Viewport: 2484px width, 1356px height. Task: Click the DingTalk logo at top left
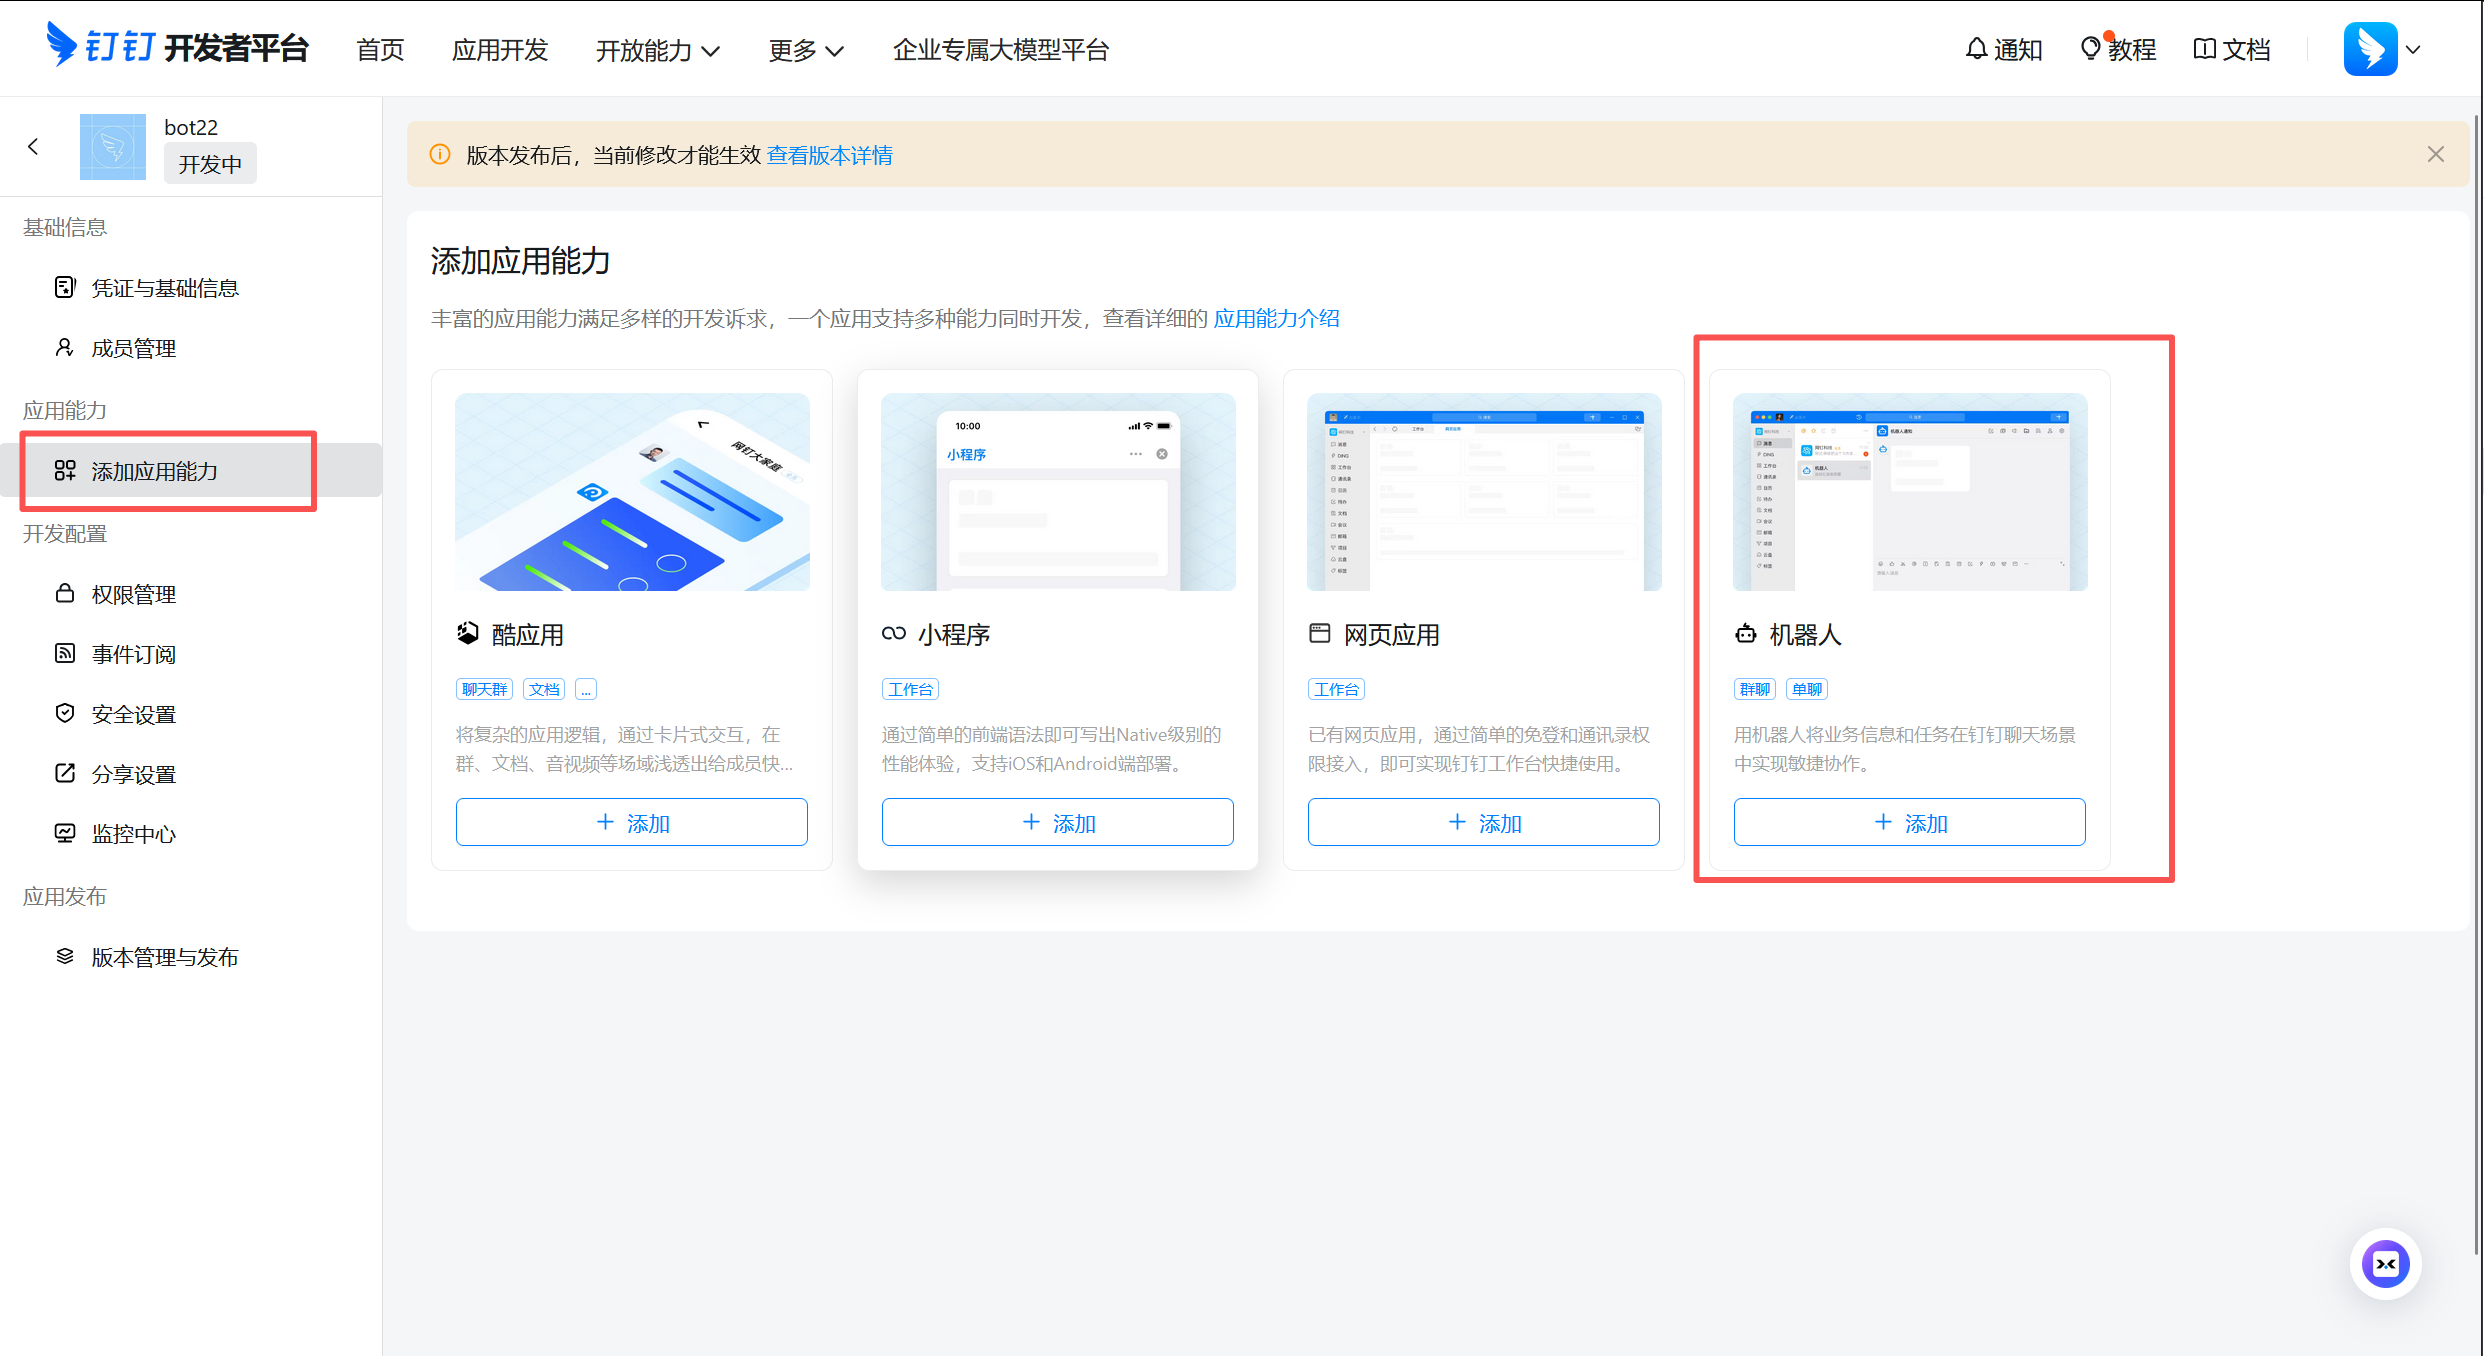pos(62,46)
